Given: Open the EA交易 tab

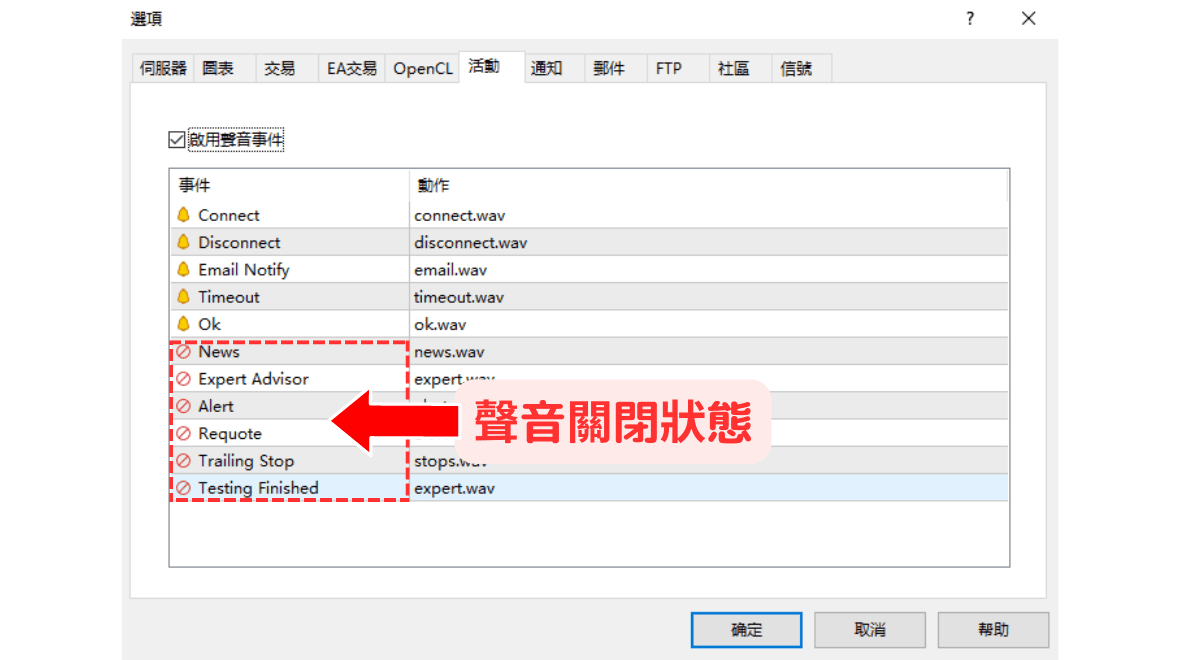Looking at the screenshot, I should [x=352, y=69].
